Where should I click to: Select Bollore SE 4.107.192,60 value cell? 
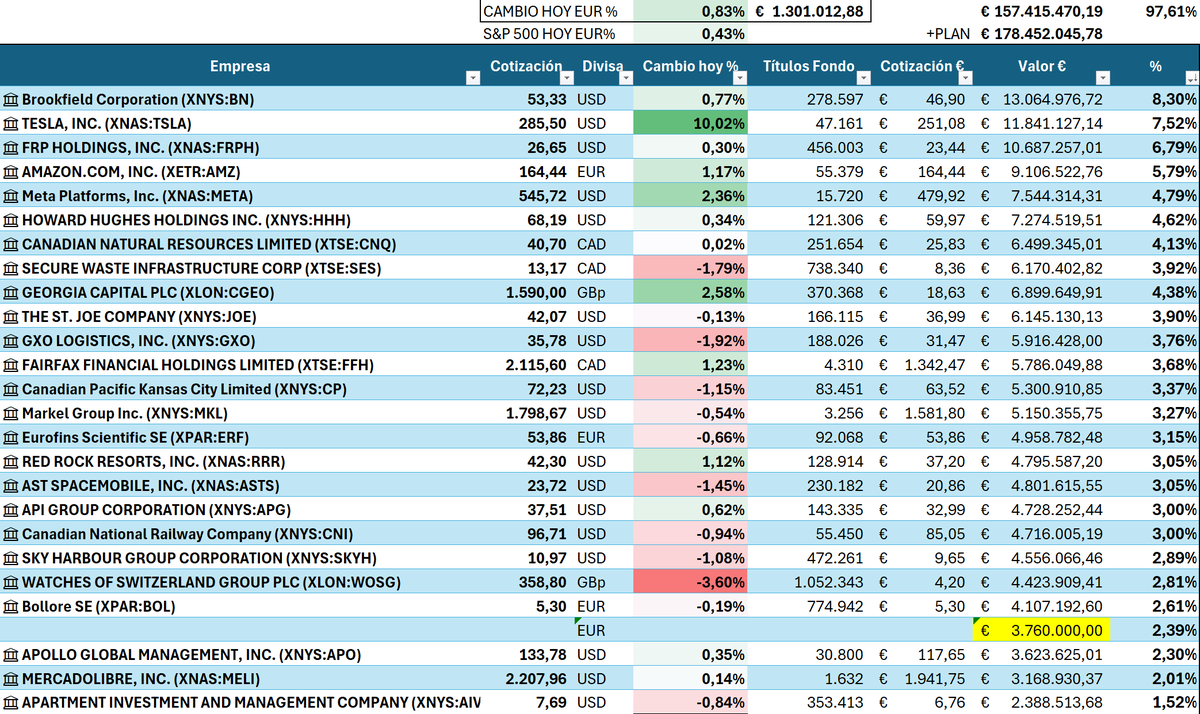[1043, 607]
